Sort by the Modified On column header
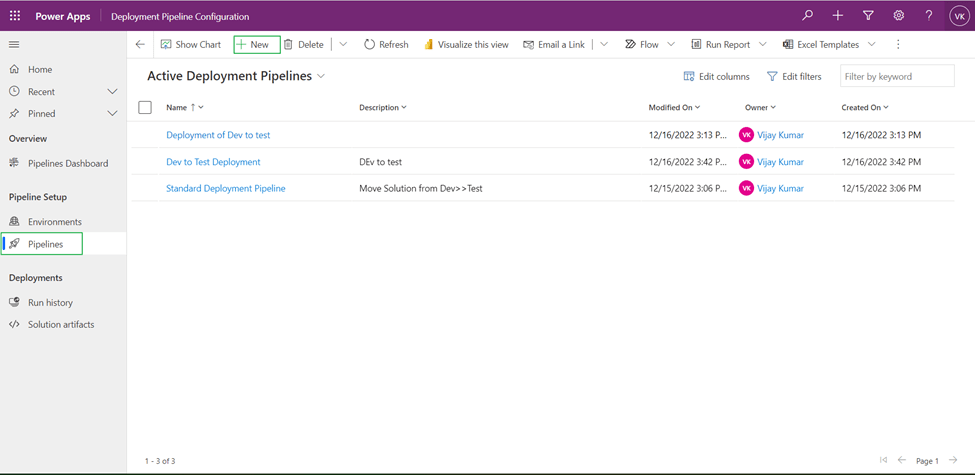 pos(673,107)
